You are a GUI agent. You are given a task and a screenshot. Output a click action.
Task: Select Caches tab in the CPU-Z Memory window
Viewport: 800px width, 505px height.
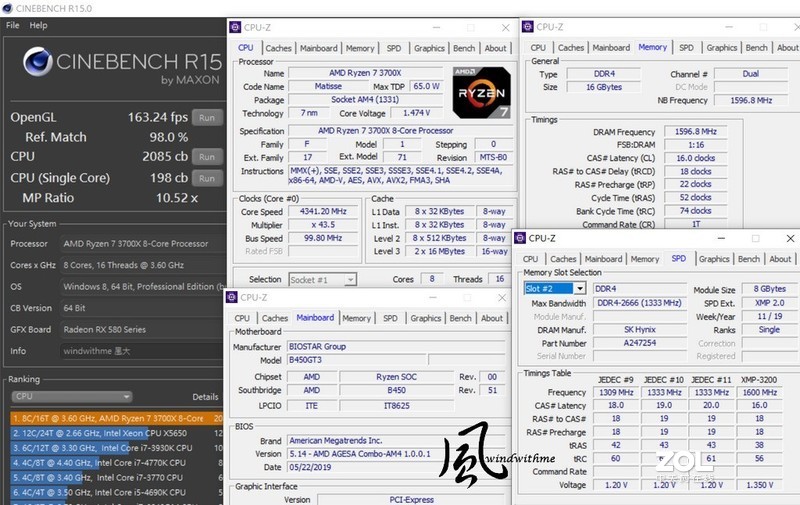[570, 47]
